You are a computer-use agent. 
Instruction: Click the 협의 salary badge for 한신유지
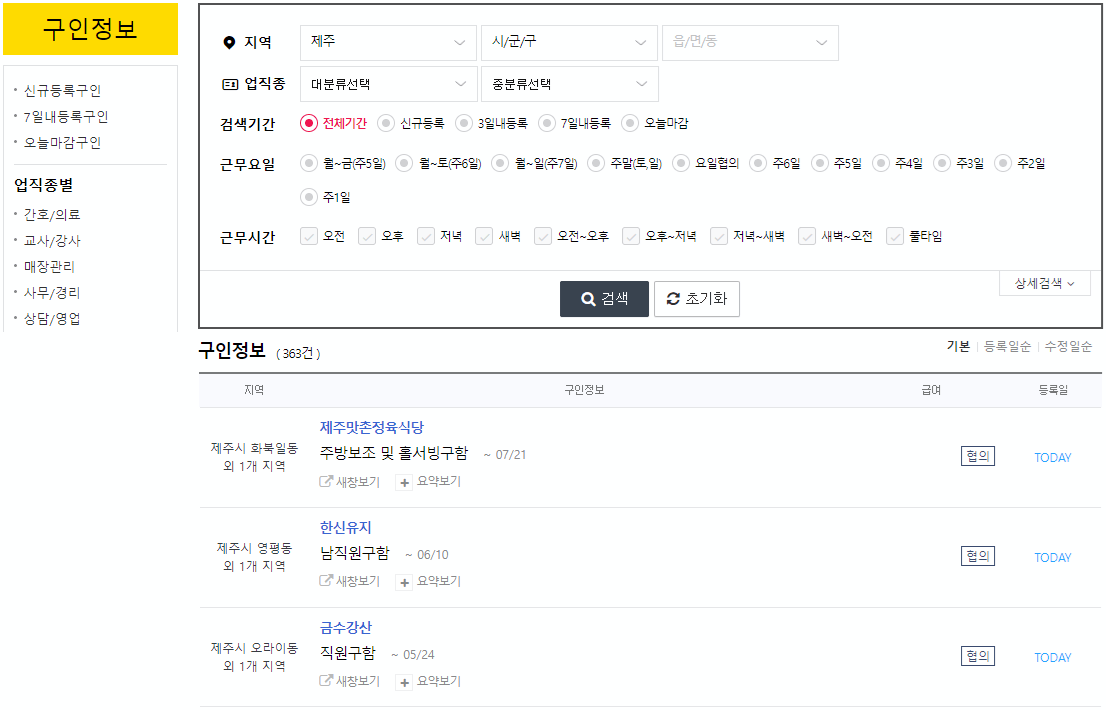click(x=977, y=556)
